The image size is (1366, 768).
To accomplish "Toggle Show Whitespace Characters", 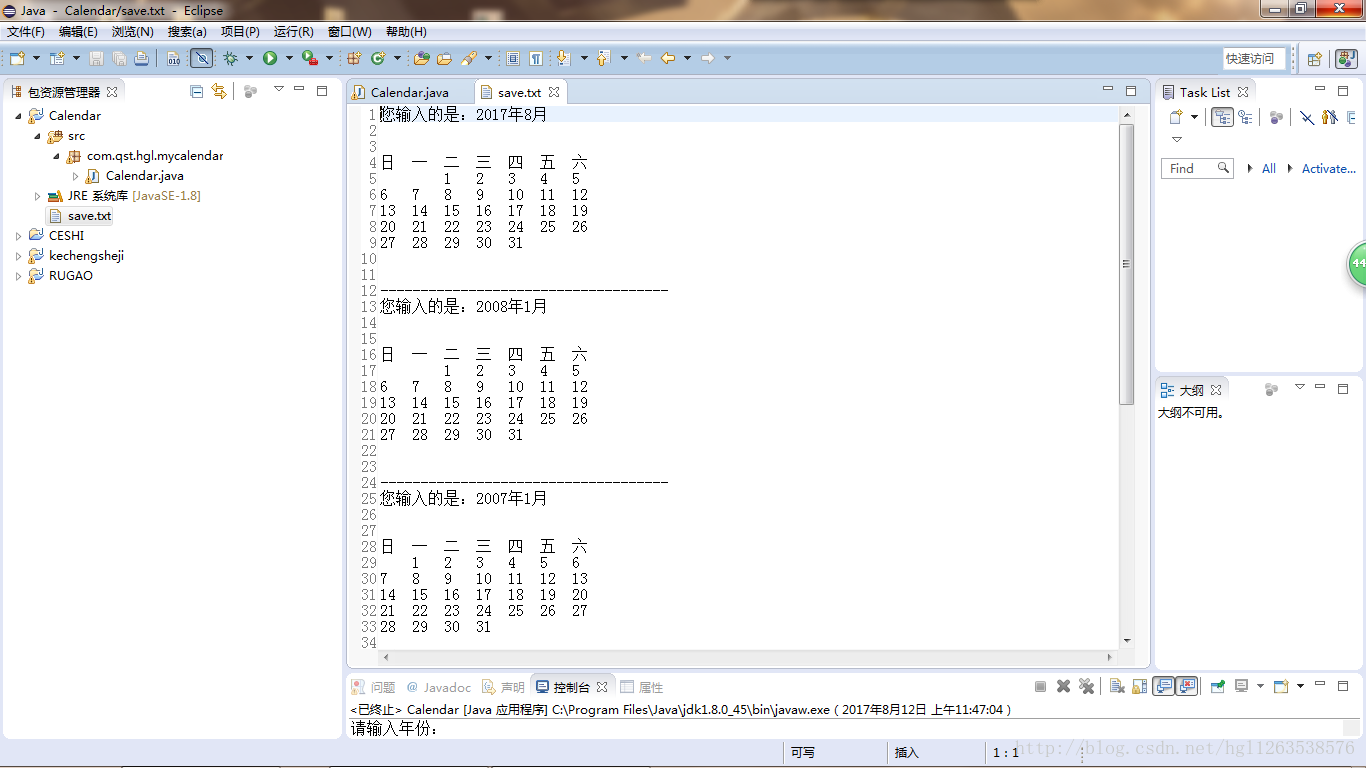I will tap(536, 58).
